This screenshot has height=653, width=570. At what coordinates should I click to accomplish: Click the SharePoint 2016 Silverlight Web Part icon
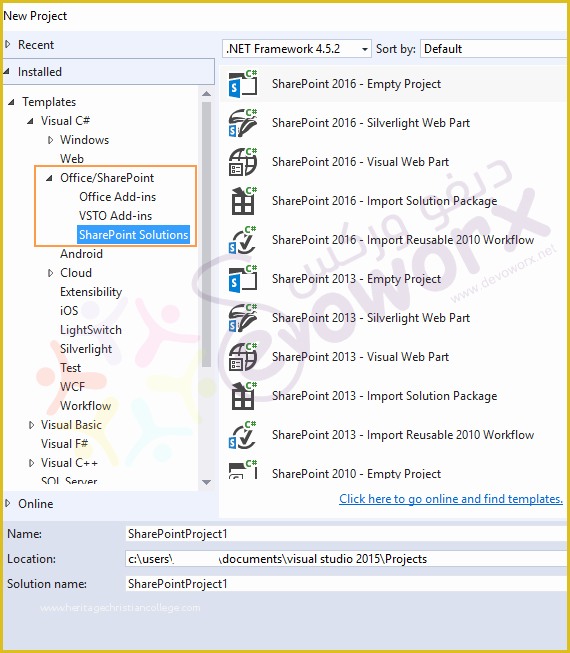(x=243, y=123)
